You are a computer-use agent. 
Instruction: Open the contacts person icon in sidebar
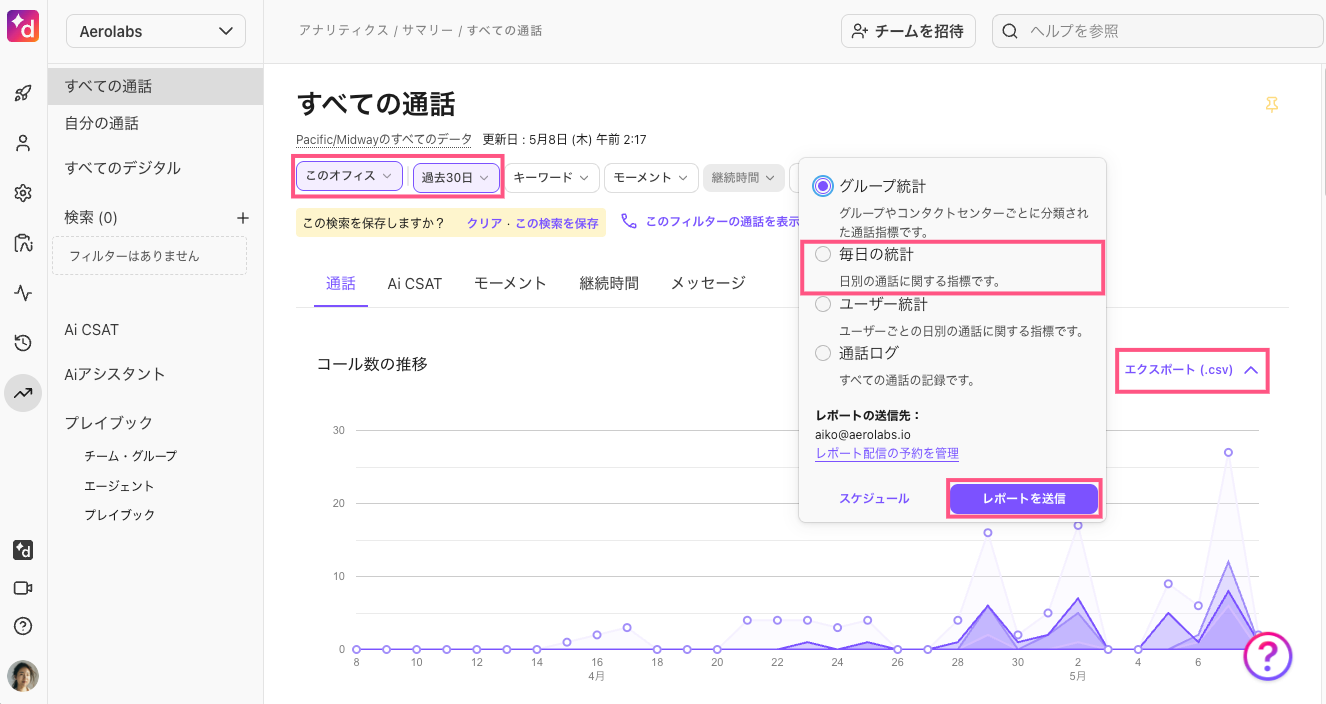(x=23, y=143)
